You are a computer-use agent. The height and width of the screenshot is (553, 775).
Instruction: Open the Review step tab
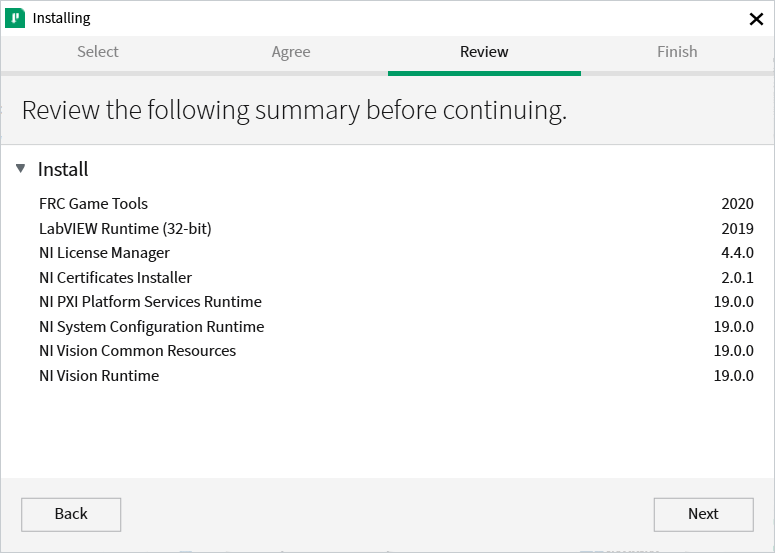click(484, 52)
